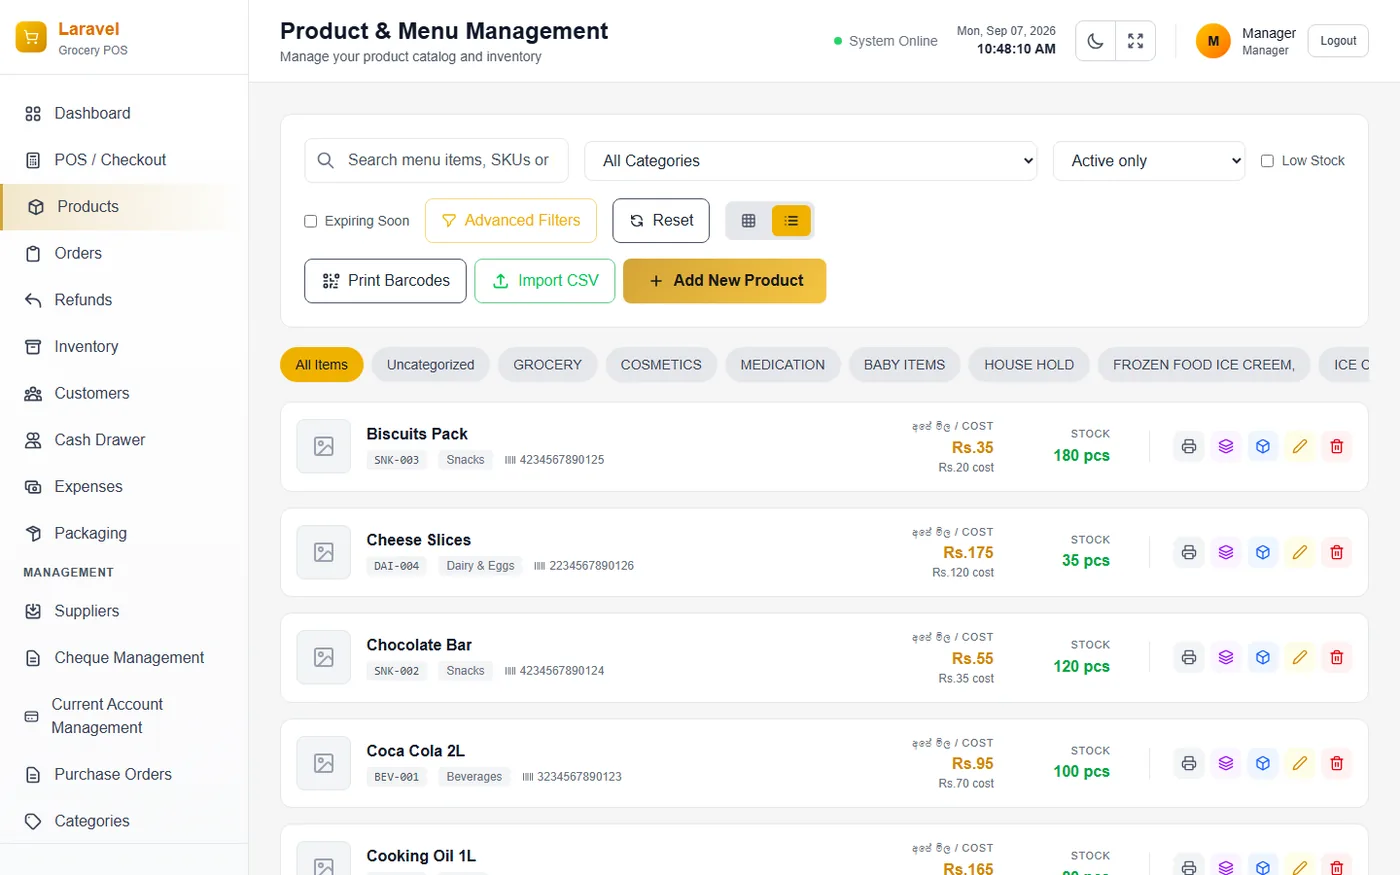Print barcode for Cheese Slices
Viewport: 1400px width, 875px height.
(x=1189, y=552)
